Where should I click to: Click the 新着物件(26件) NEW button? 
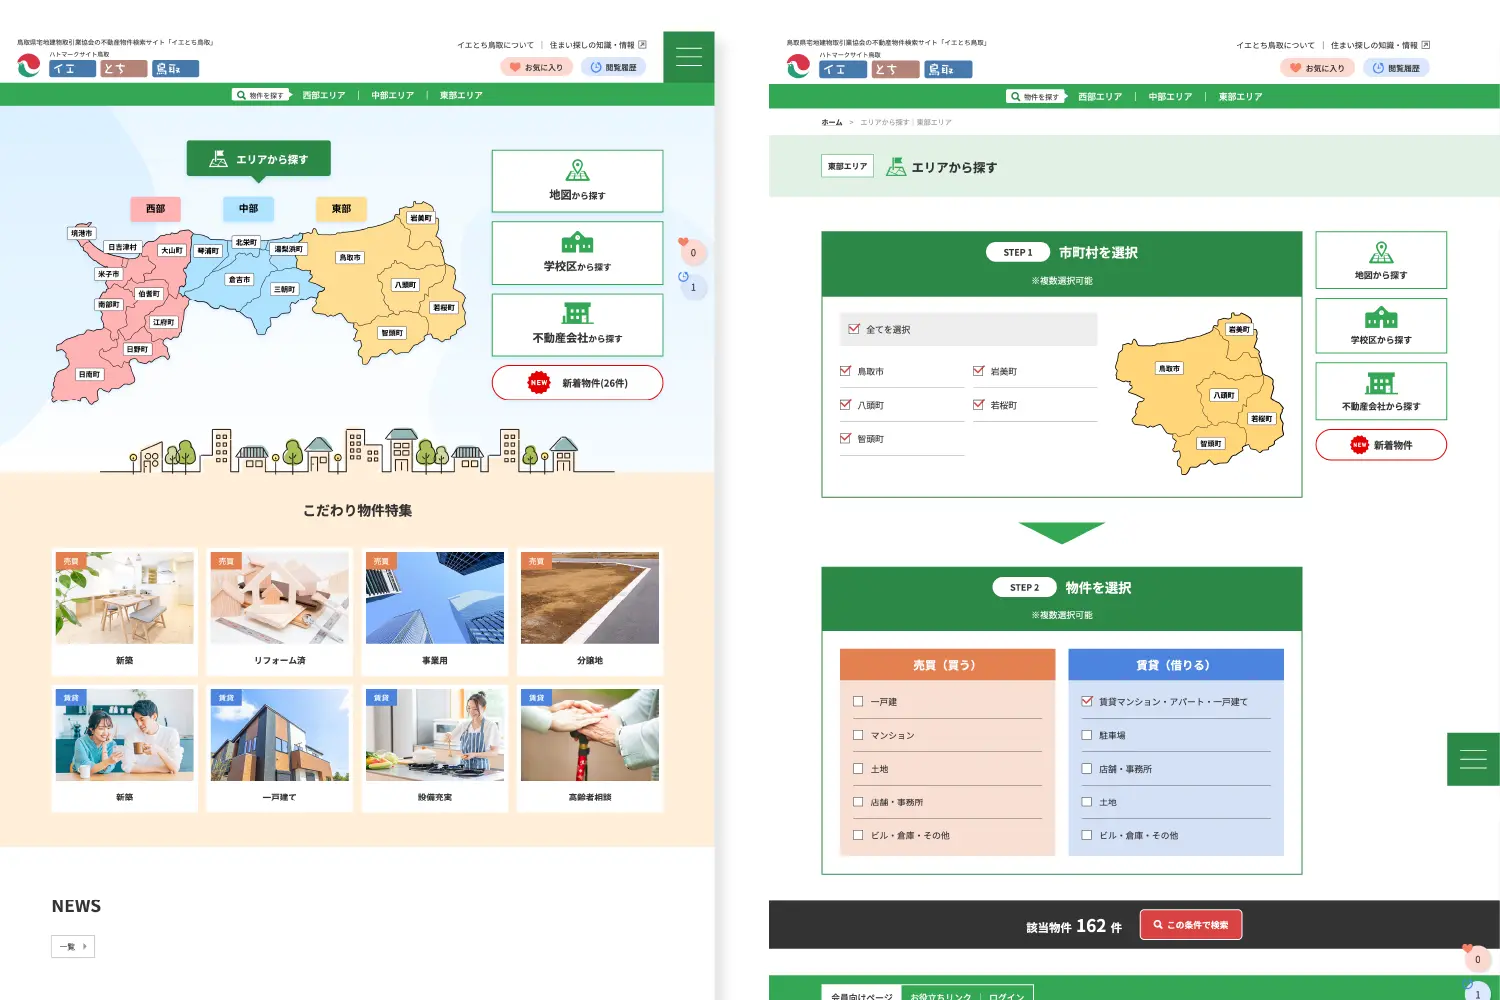coord(577,383)
